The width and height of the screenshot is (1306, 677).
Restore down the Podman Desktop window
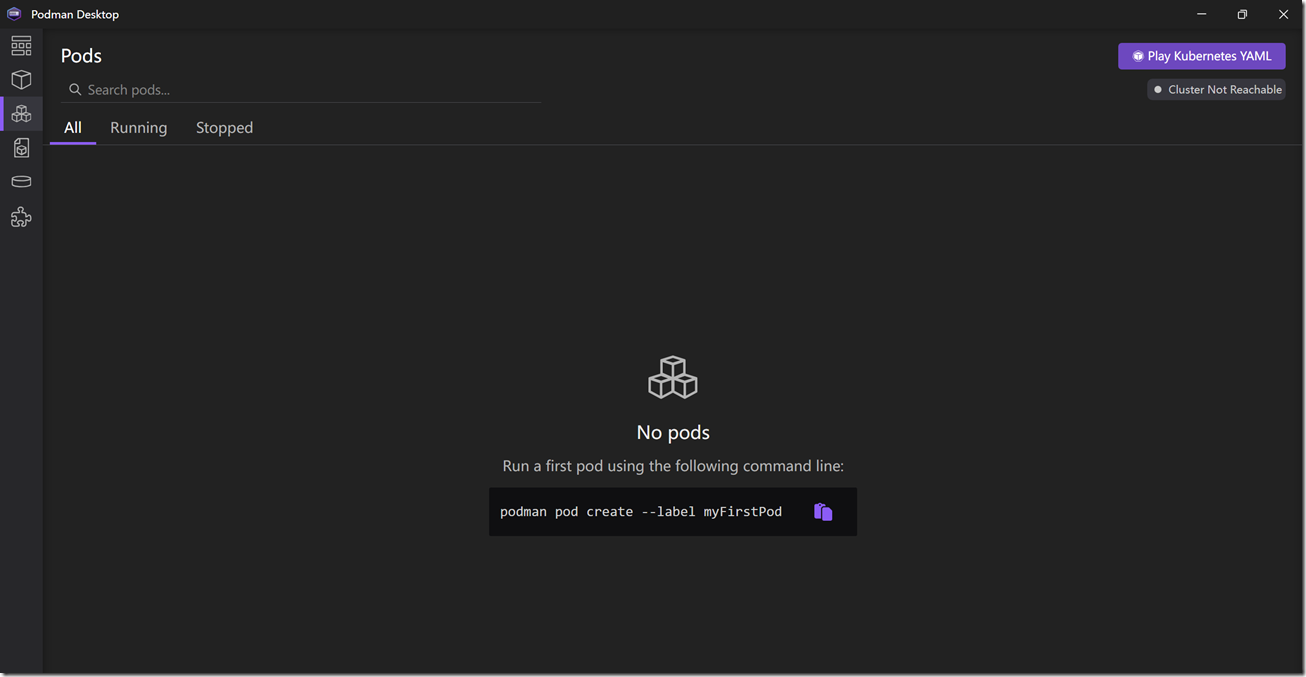(1242, 14)
